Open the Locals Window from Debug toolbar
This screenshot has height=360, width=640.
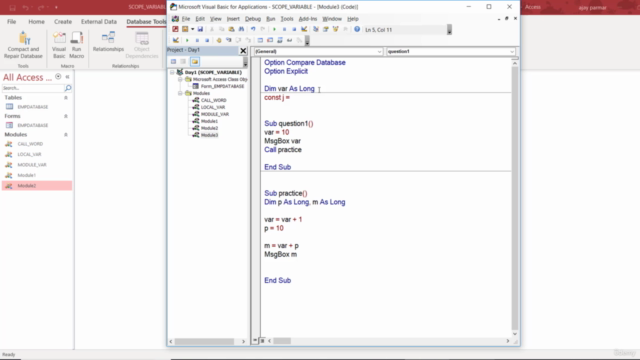260,40
